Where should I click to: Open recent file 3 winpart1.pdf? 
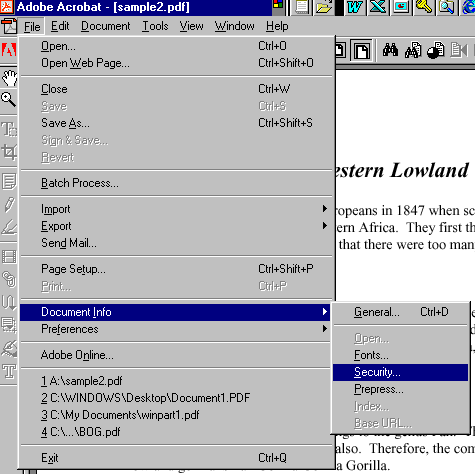click(175, 415)
